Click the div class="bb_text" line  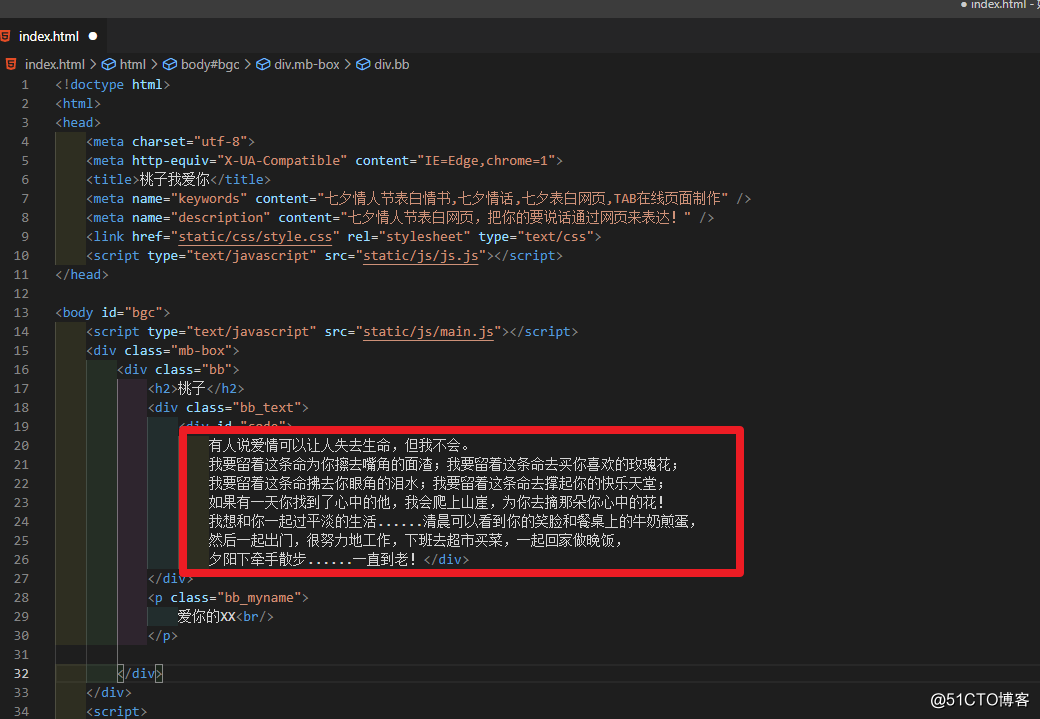tap(228, 408)
